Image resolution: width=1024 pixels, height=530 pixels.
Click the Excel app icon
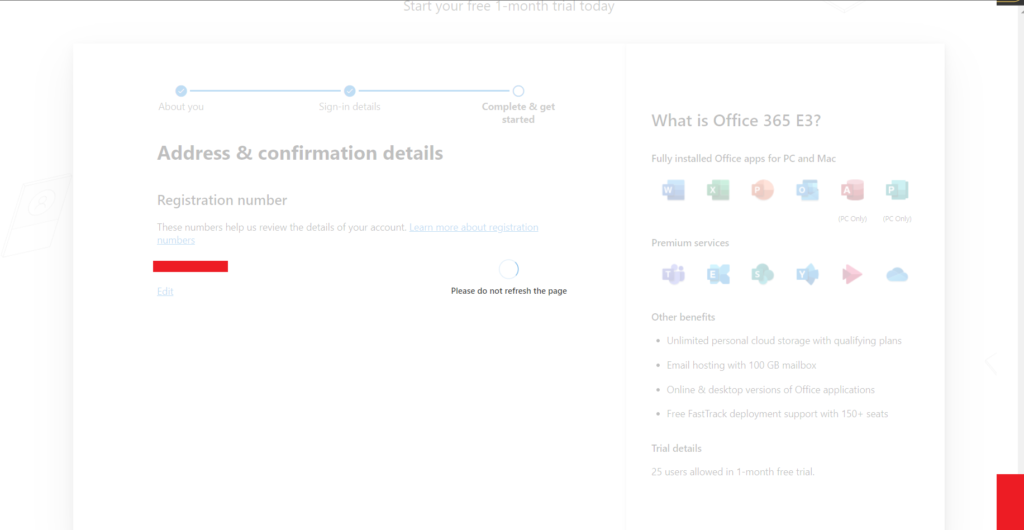[718, 190]
